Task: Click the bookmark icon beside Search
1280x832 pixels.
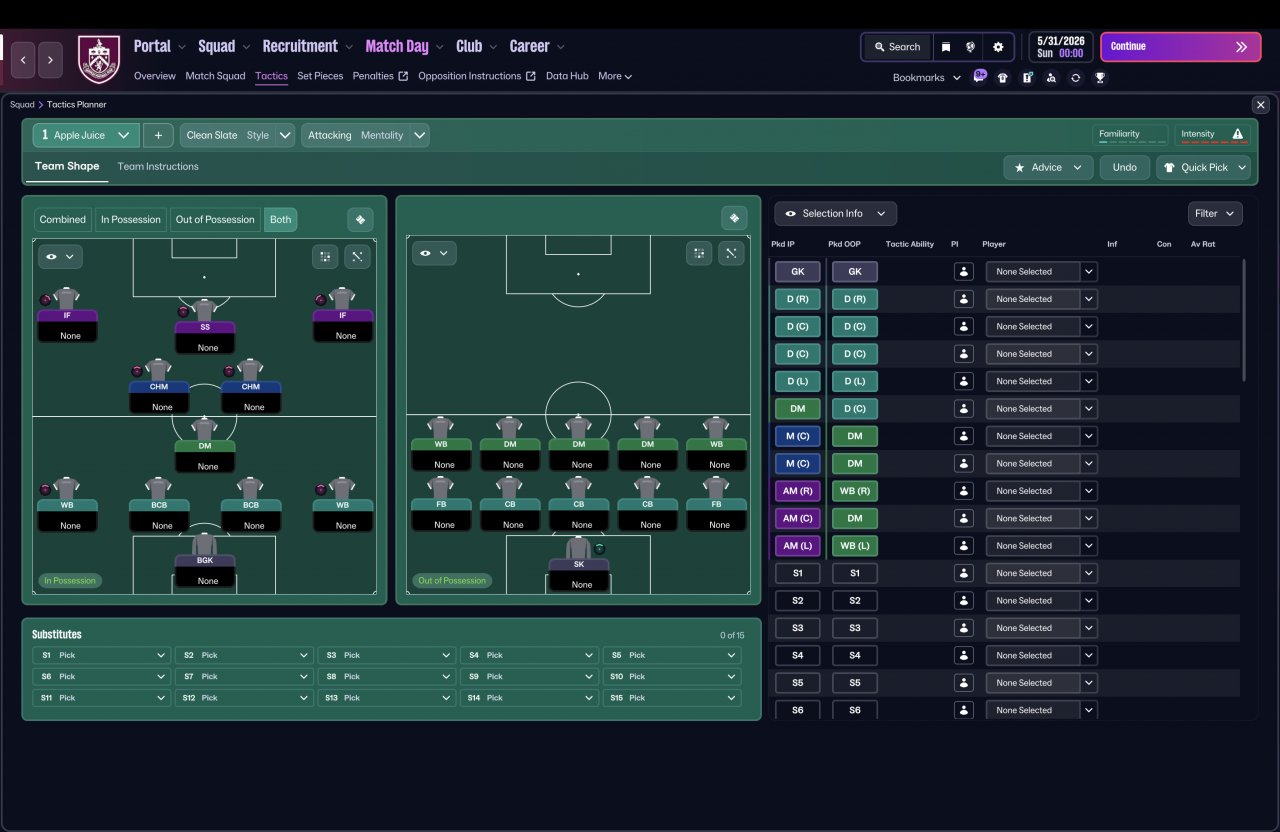Action: (945, 47)
